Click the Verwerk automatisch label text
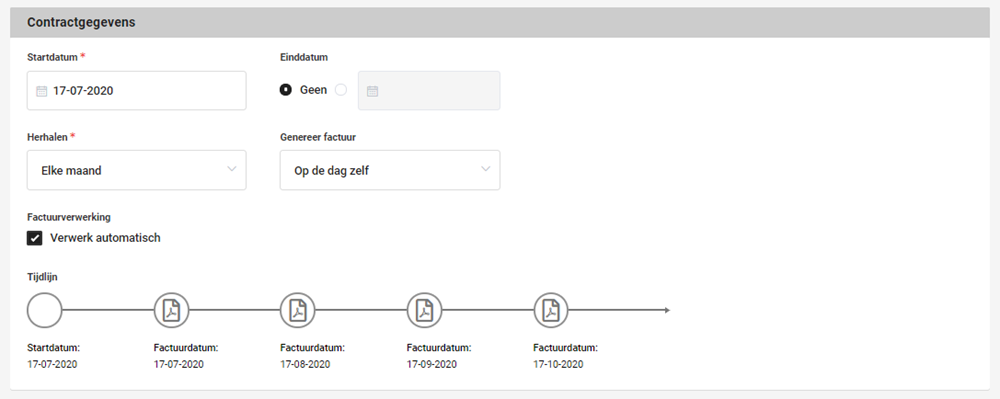Viewport: 1000px width, 399px height. point(105,238)
